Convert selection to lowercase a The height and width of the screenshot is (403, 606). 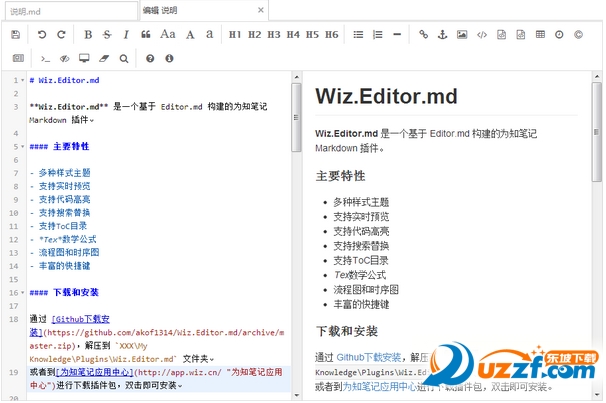pyautogui.click(x=209, y=35)
